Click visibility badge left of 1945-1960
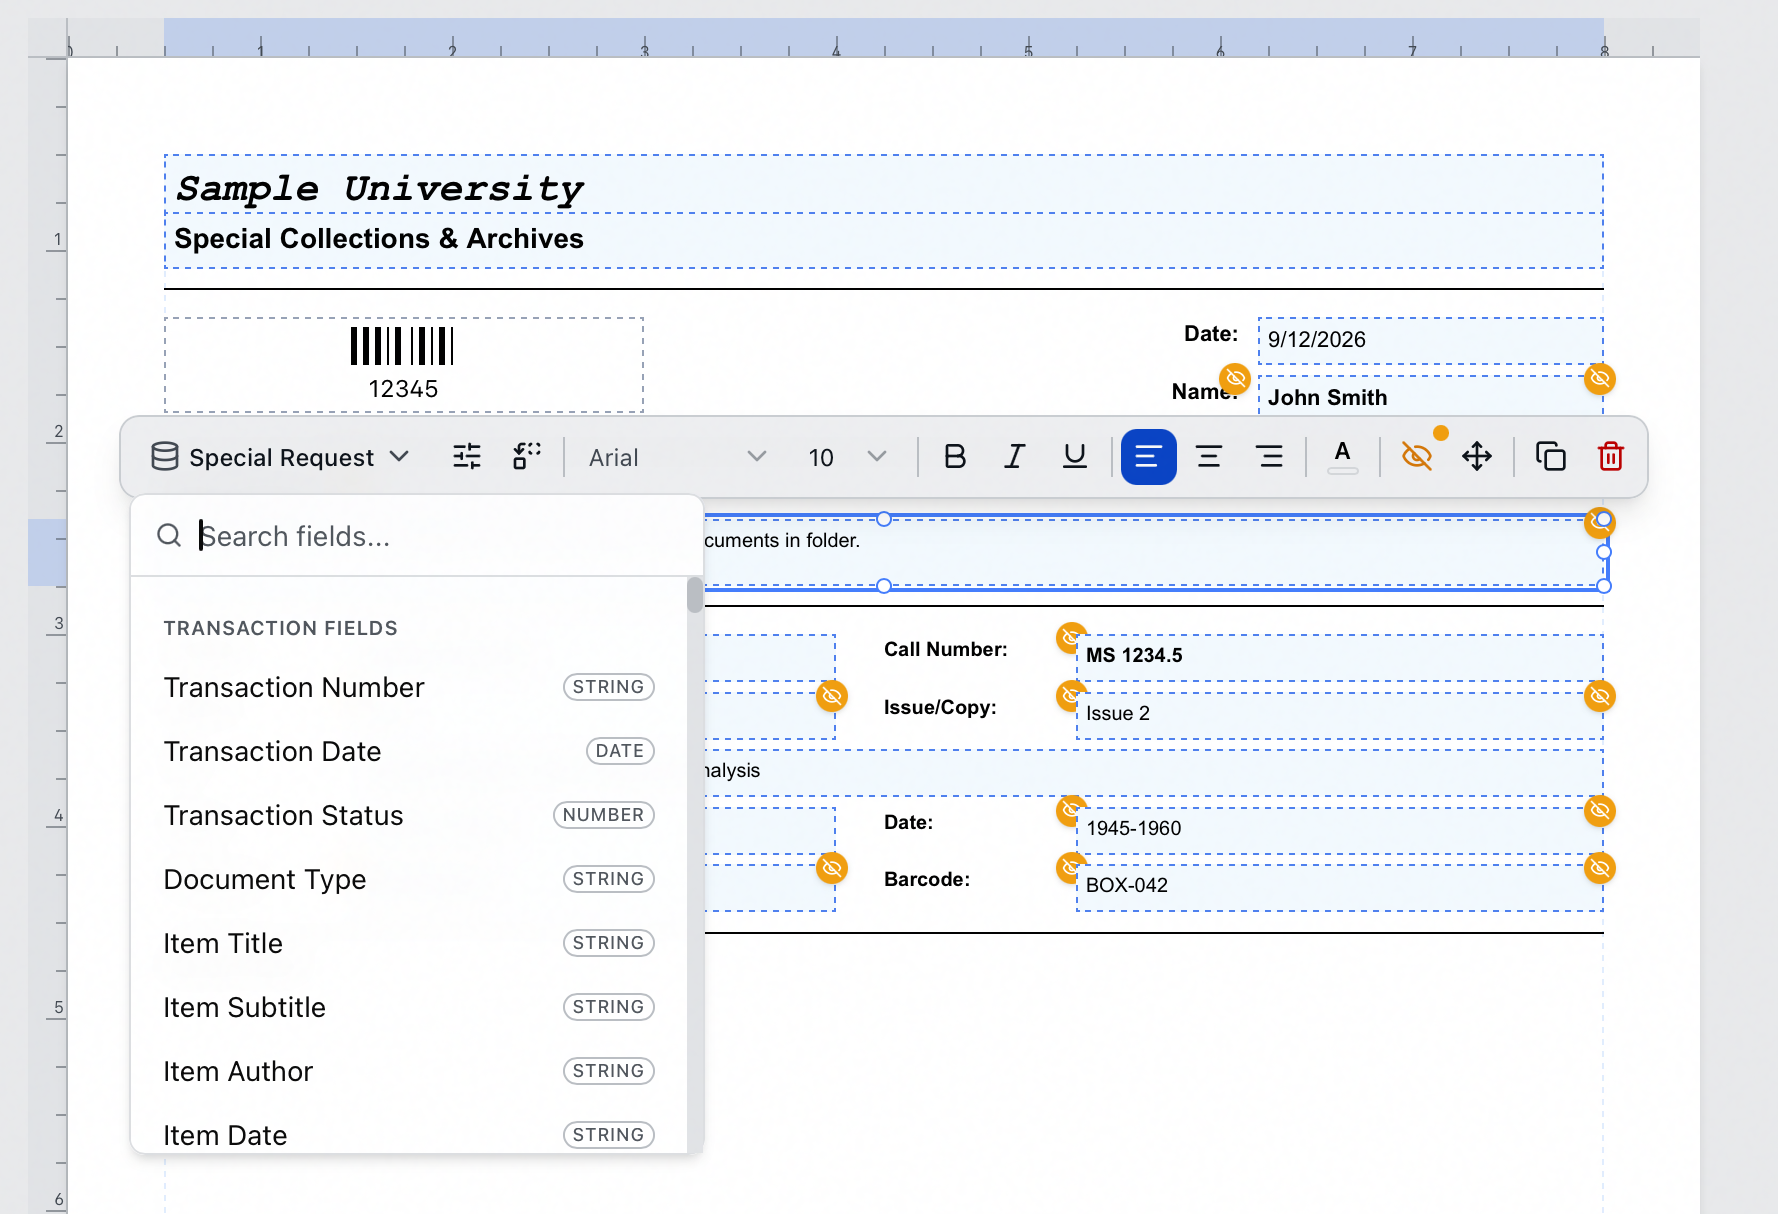The width and height of the screenshot is (1778, 1214). coord(1071,810)
